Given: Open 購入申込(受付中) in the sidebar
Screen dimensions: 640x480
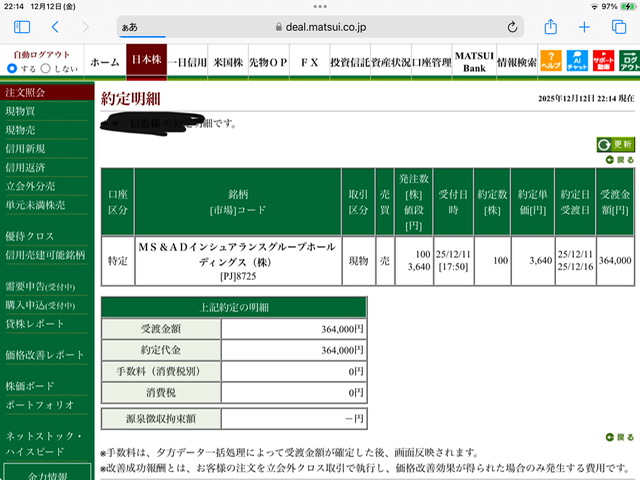Looking at the screenshot, I should 40,305.
